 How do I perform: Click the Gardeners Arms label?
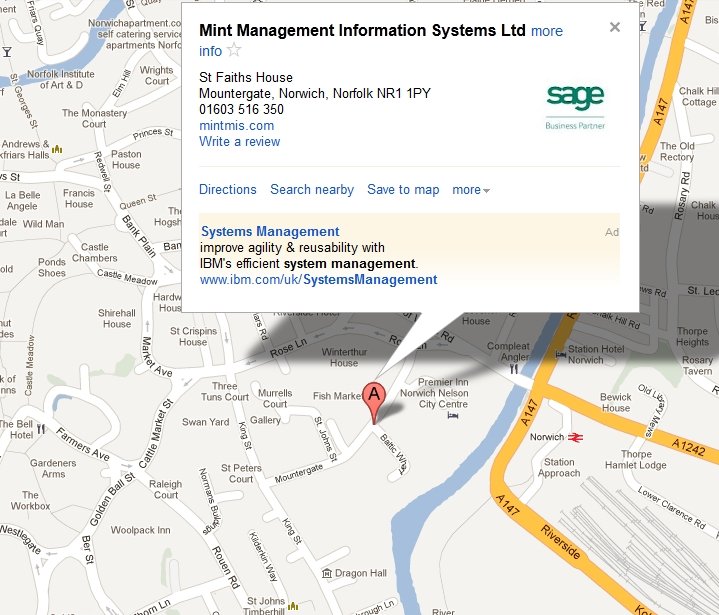[53, 468]
